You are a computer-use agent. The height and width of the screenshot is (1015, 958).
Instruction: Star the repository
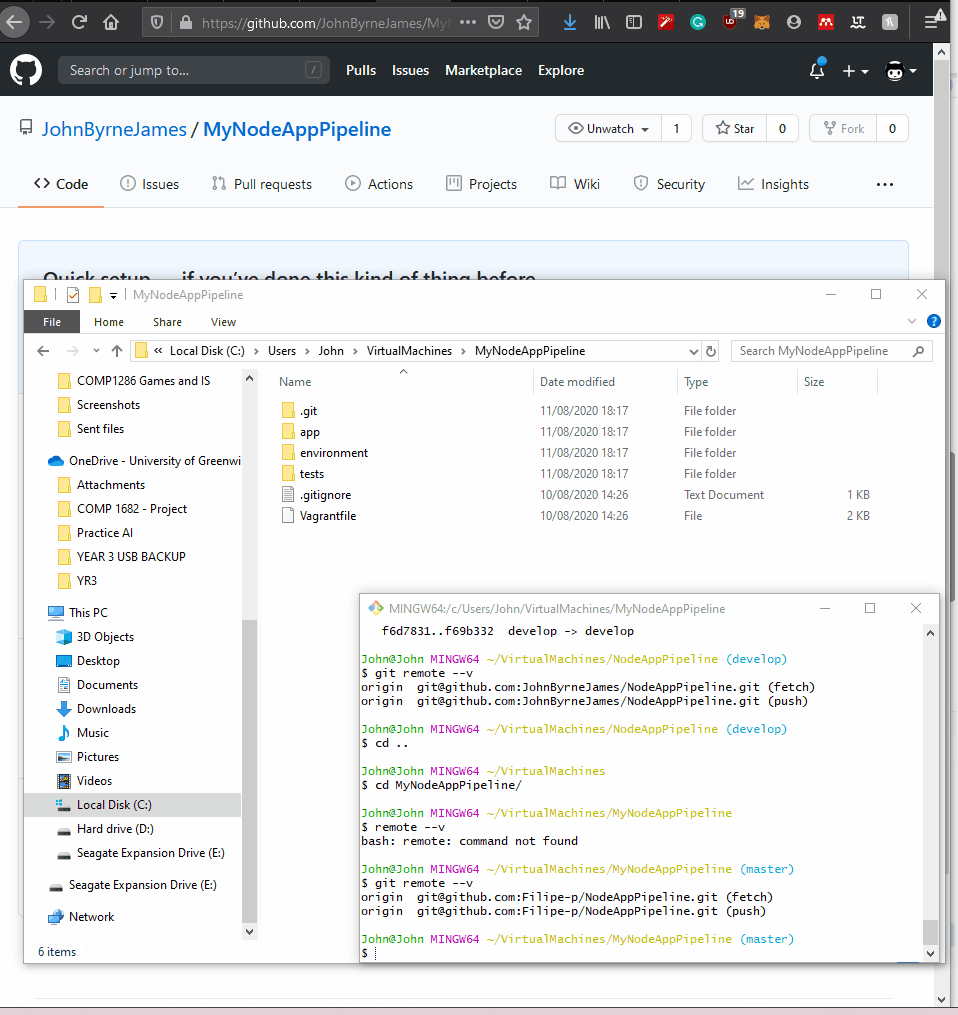[735, 128]
